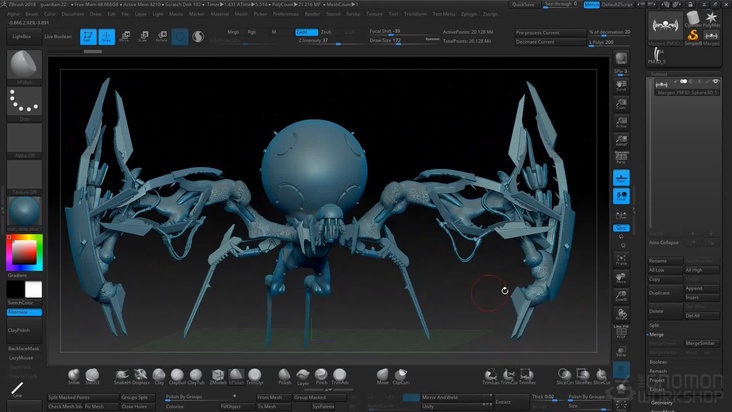
Task: Click the Zoom3D icon on right shelf
Action: pyautogui.click(x=621, y=296)
